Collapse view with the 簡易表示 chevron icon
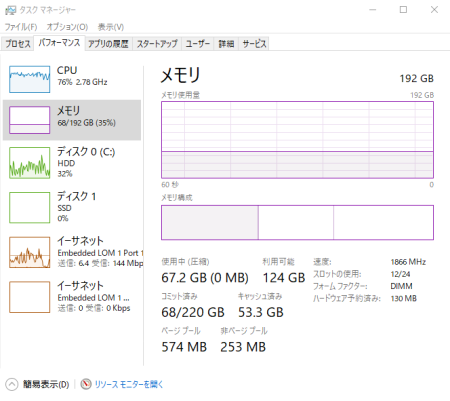This screenshot has width=450, height=401. click(x=12, y=384)
